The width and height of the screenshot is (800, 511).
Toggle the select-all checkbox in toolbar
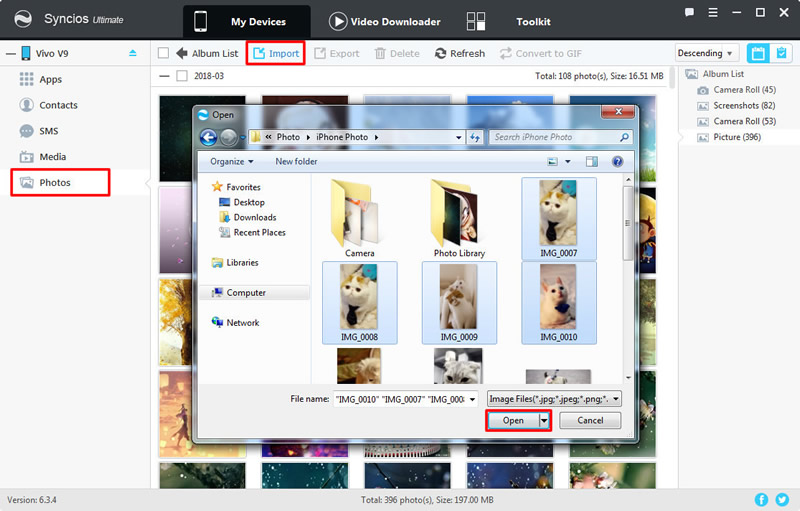163,53
